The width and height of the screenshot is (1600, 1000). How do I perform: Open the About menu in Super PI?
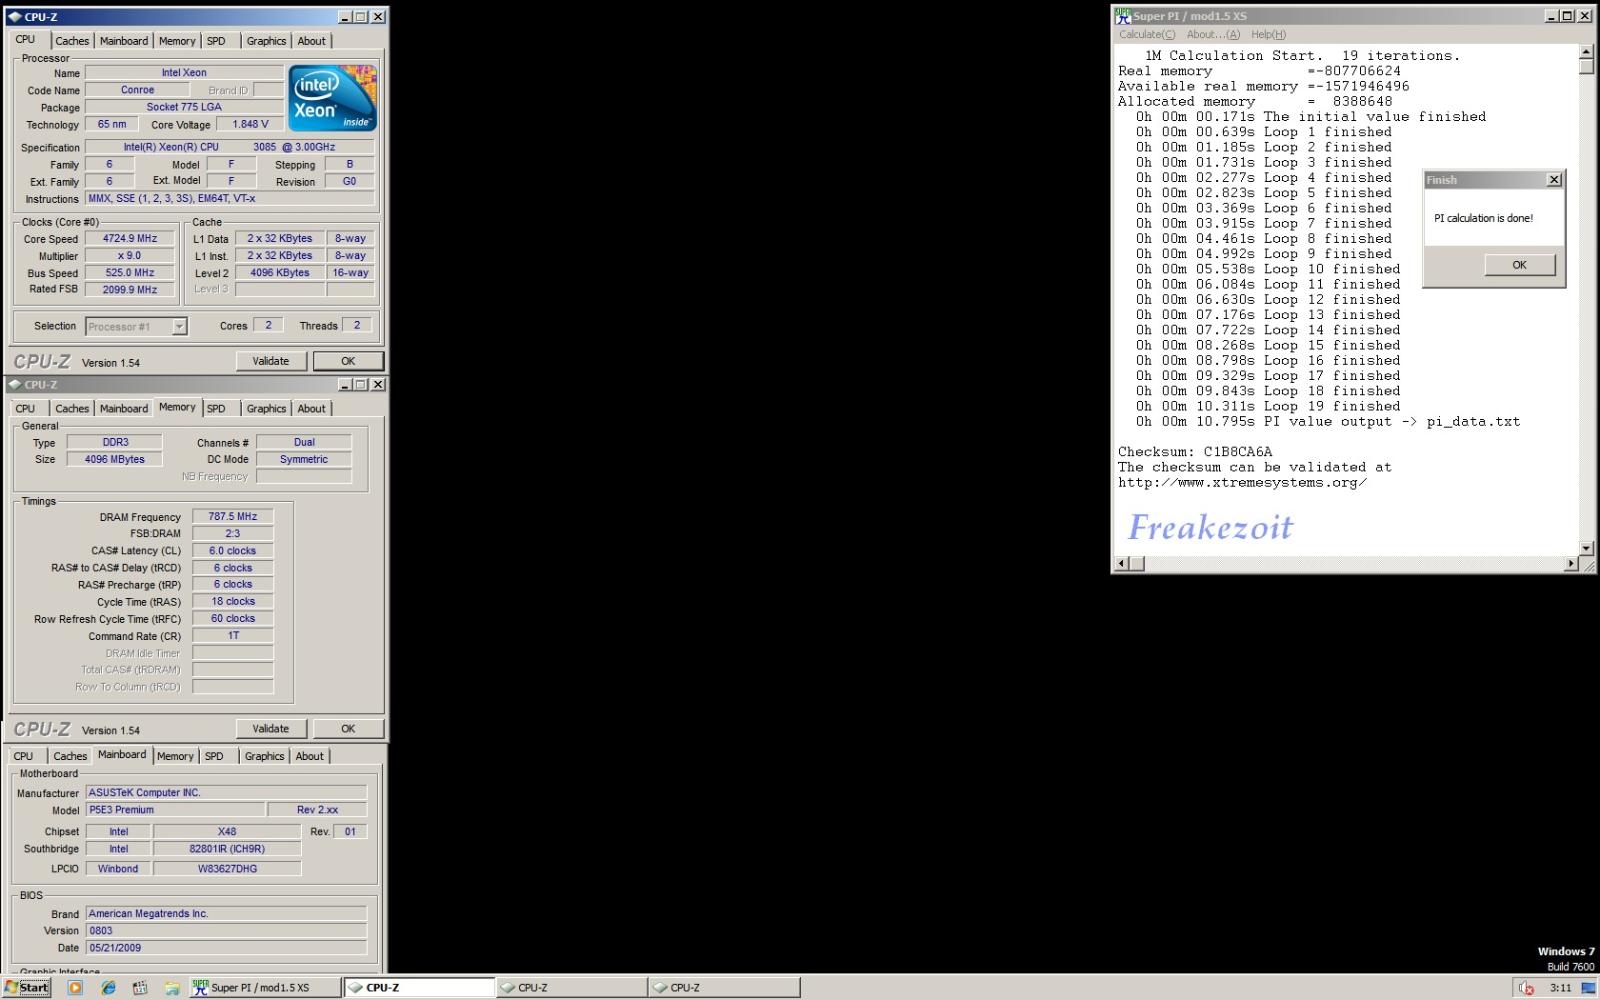click(1213, 34)
